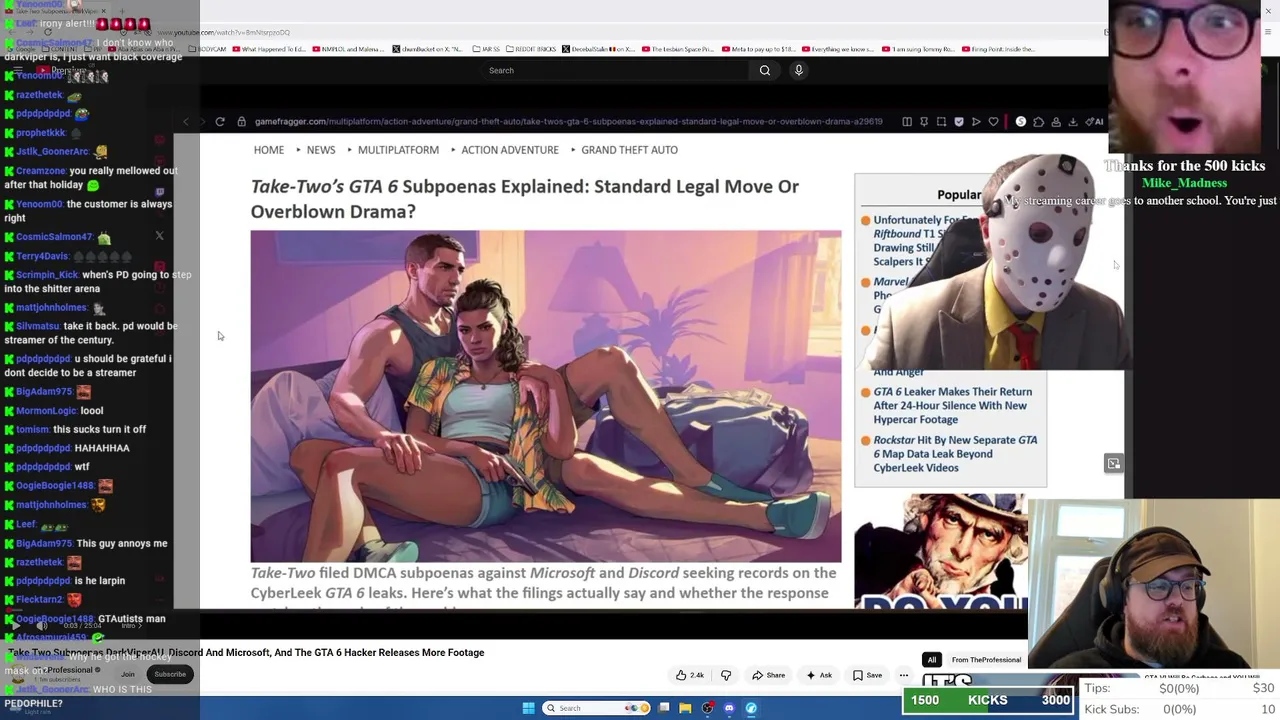Go to HOME breadcrumb link
The width and height of the screenshot is (1280, 720).
pos(269,150)
